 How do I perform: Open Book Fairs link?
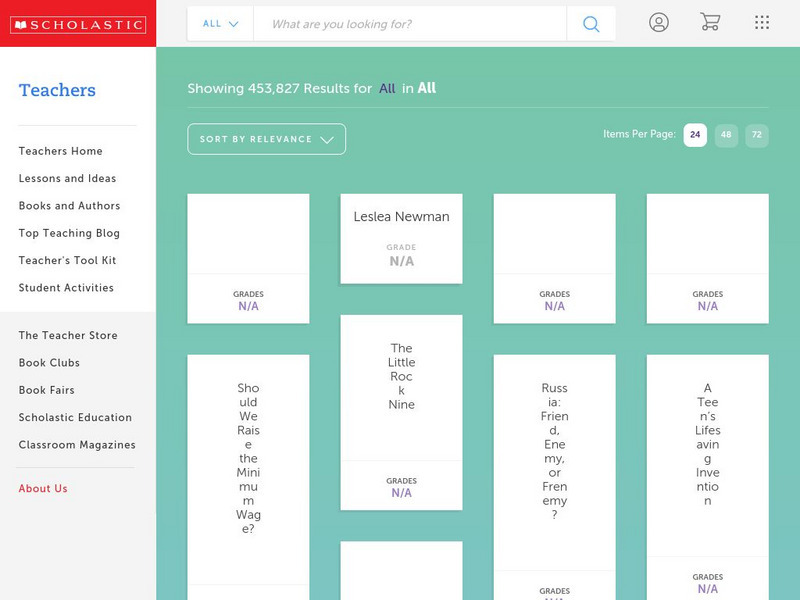tap(46, 390)
